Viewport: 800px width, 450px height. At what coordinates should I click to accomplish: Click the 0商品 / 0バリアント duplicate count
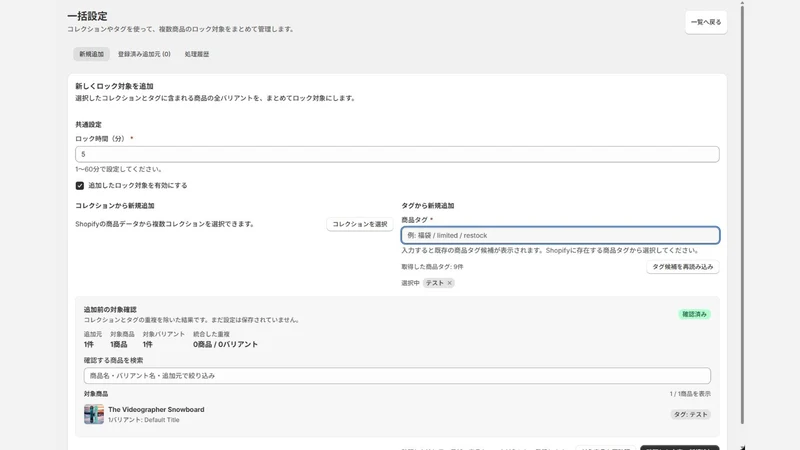pyautogui.click(x=226, y=344)
